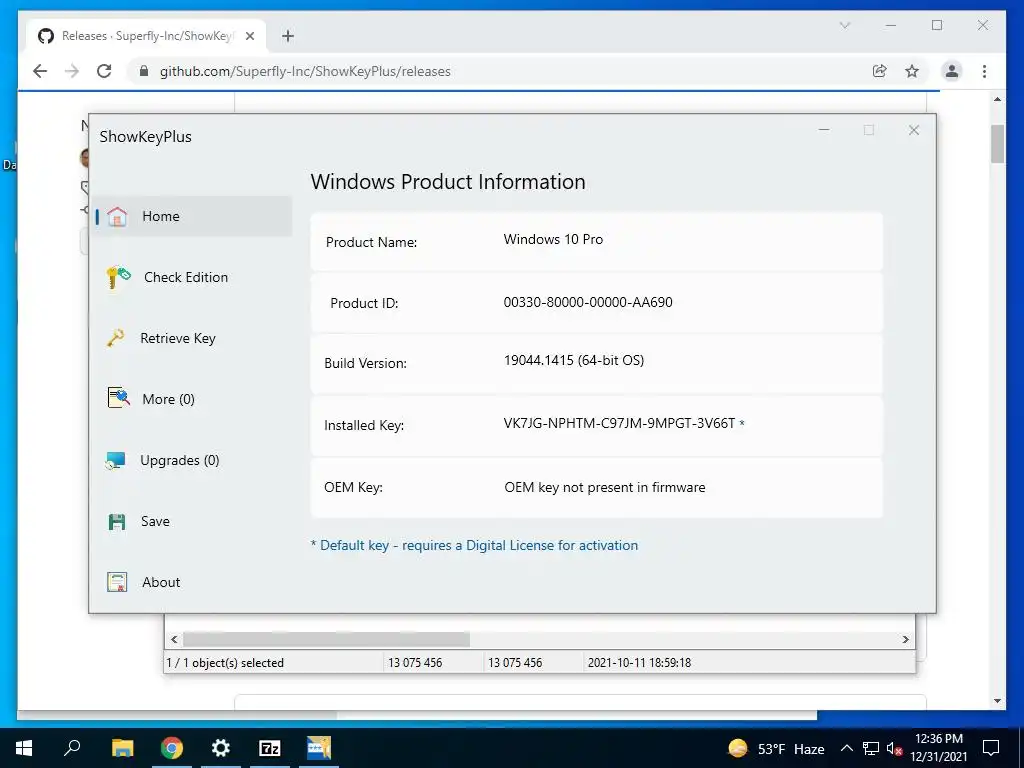Share this page from the address bar

click(880, 71)
